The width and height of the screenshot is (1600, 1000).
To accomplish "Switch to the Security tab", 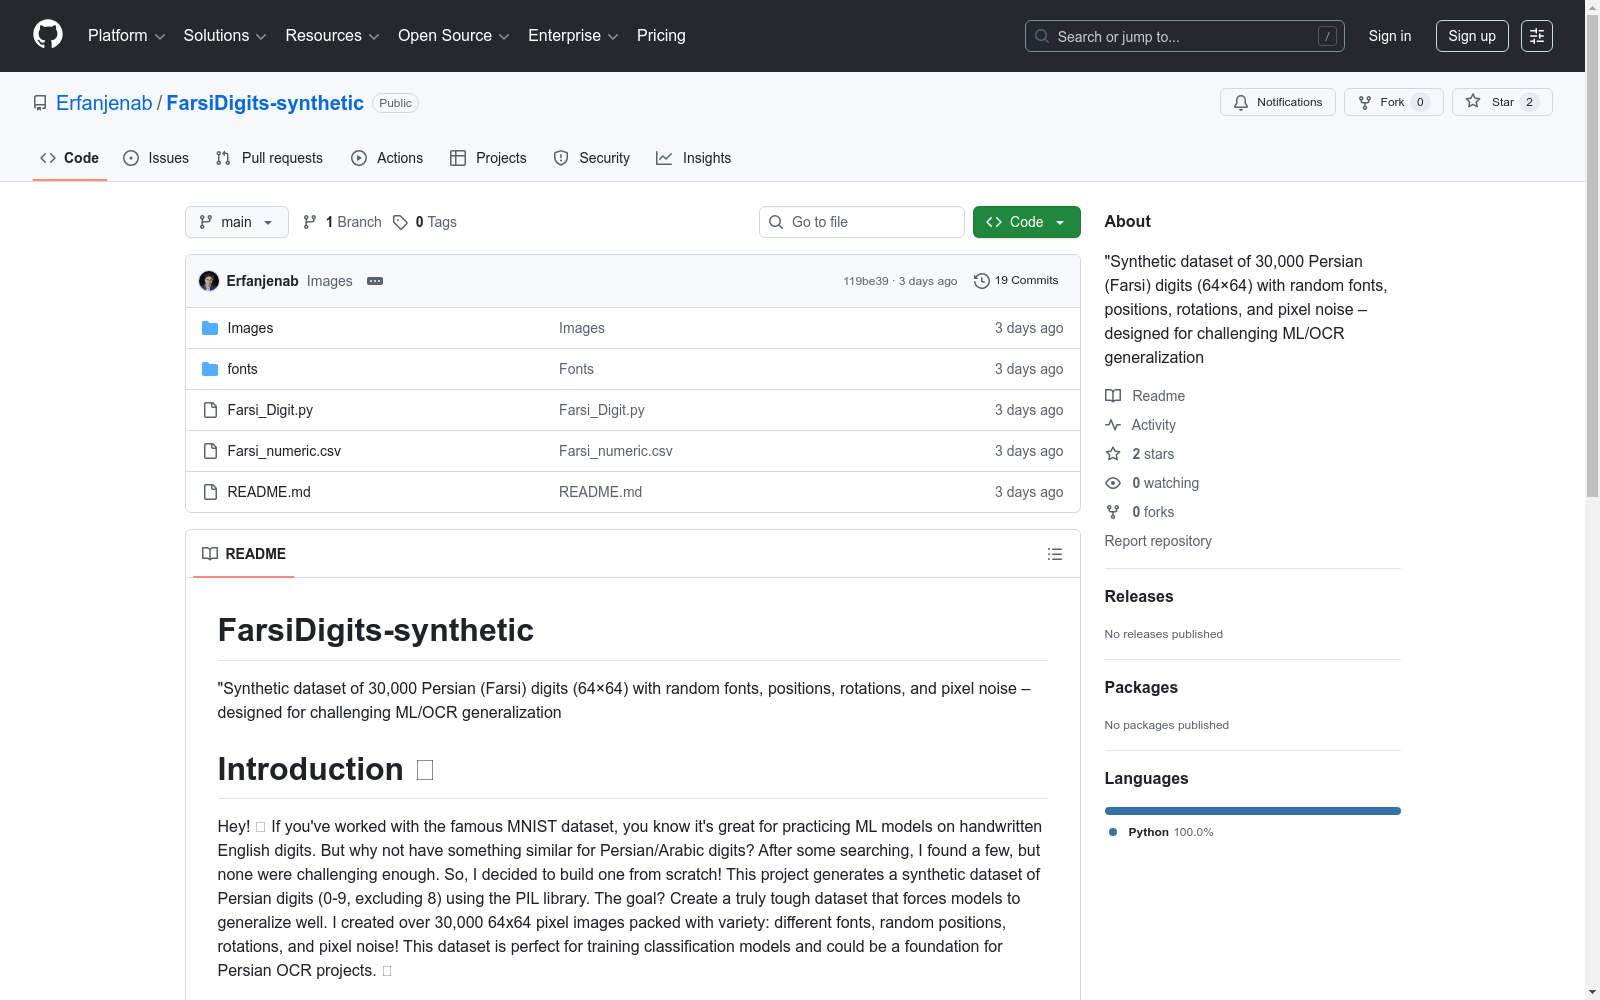I will click(592, 158).
